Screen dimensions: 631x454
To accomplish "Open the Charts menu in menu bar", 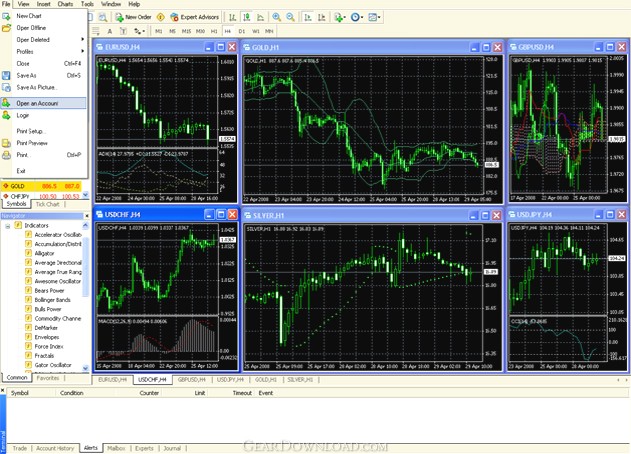I will click(65, 4).
